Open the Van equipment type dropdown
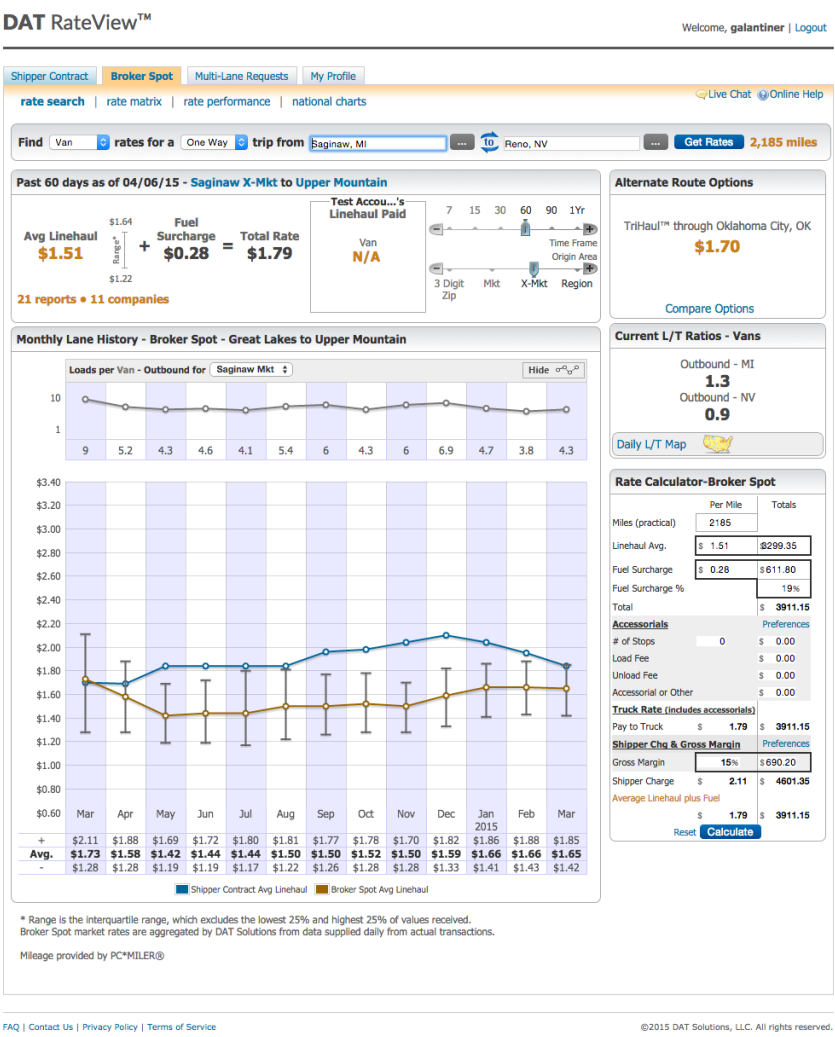The height and width of the screenshot is (1037, 835). (79, 142)
